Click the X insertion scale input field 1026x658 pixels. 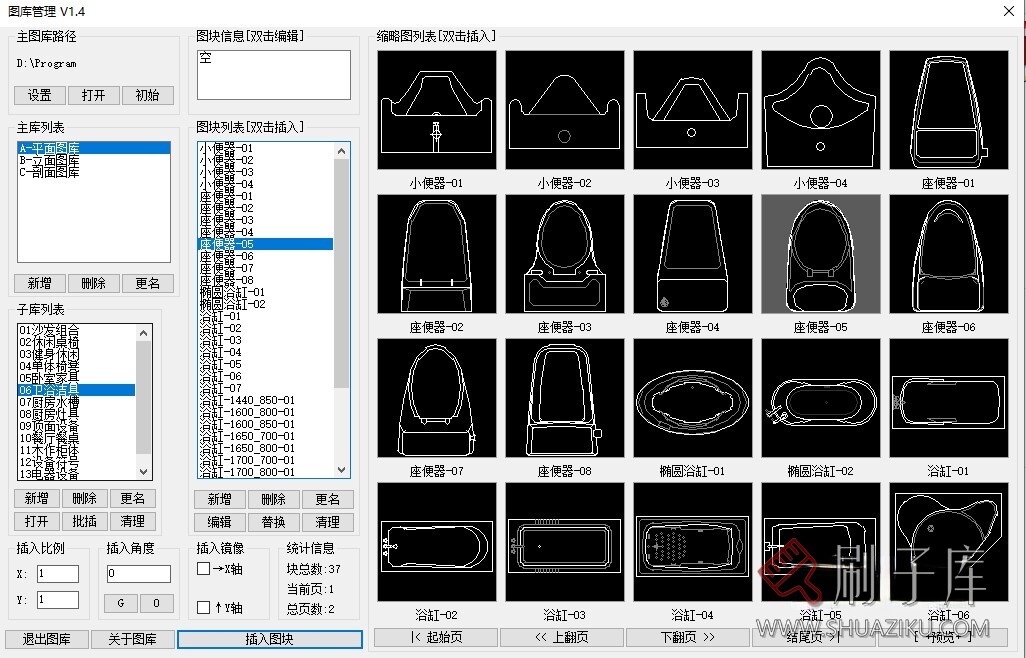point(57,573)
